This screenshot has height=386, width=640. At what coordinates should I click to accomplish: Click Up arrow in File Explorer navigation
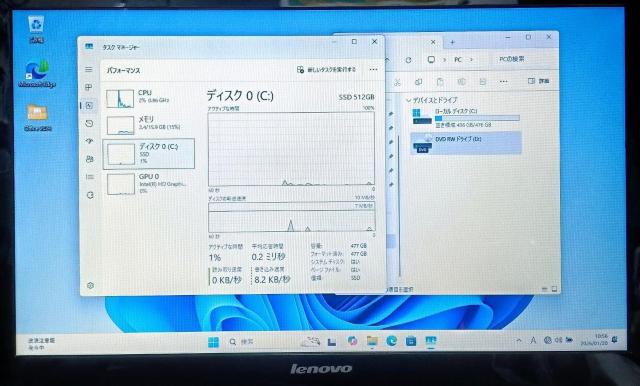(x=387, y=60)
